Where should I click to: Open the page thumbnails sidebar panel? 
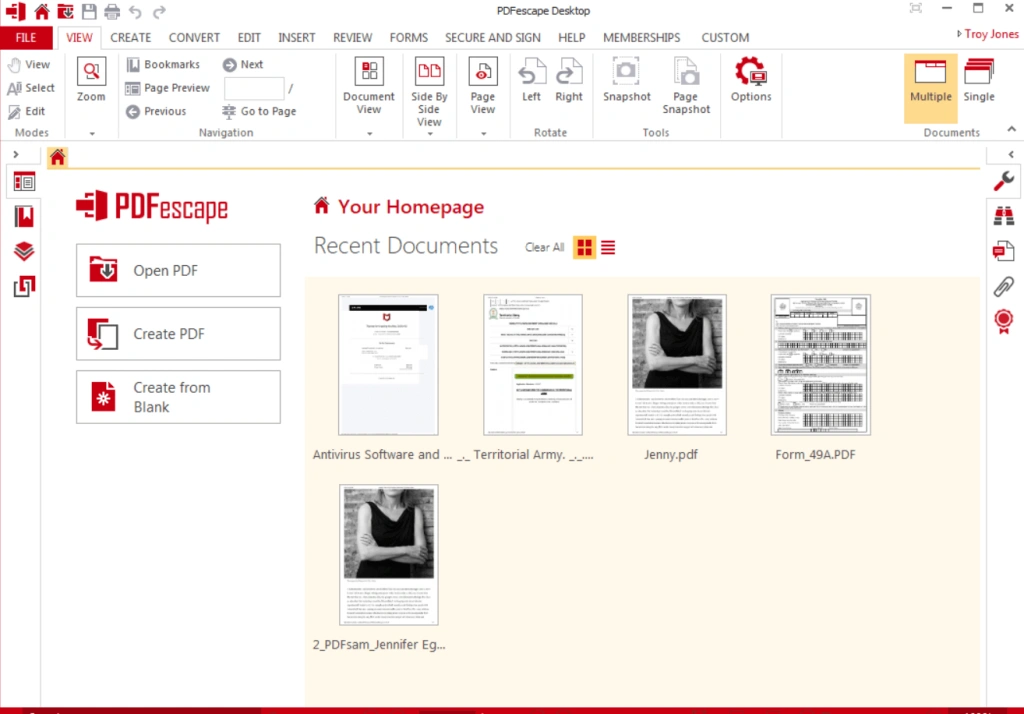[24, 182]
